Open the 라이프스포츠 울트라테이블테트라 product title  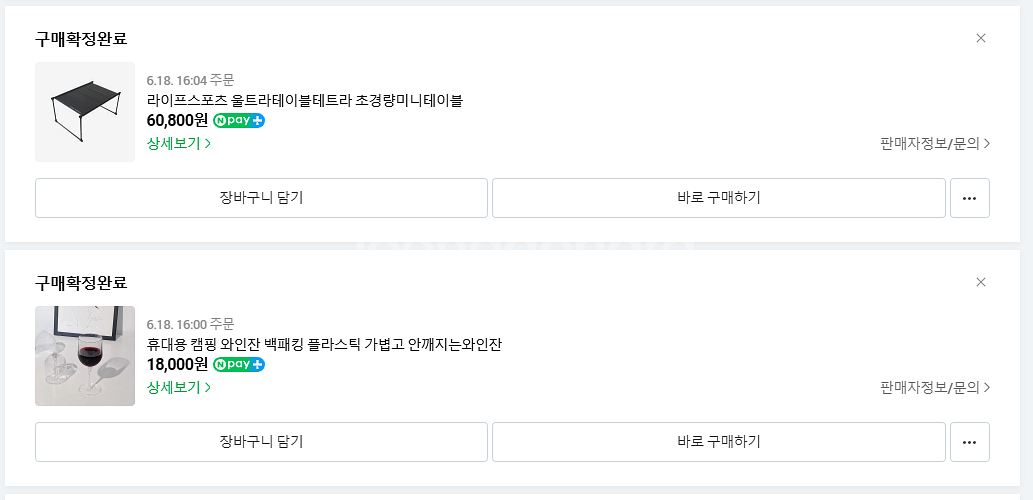304,100
